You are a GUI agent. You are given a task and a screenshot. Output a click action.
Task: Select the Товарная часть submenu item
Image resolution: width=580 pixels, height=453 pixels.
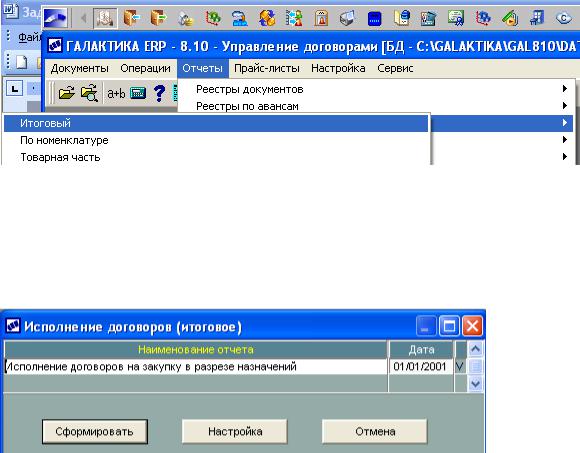[x=216, y=157]
